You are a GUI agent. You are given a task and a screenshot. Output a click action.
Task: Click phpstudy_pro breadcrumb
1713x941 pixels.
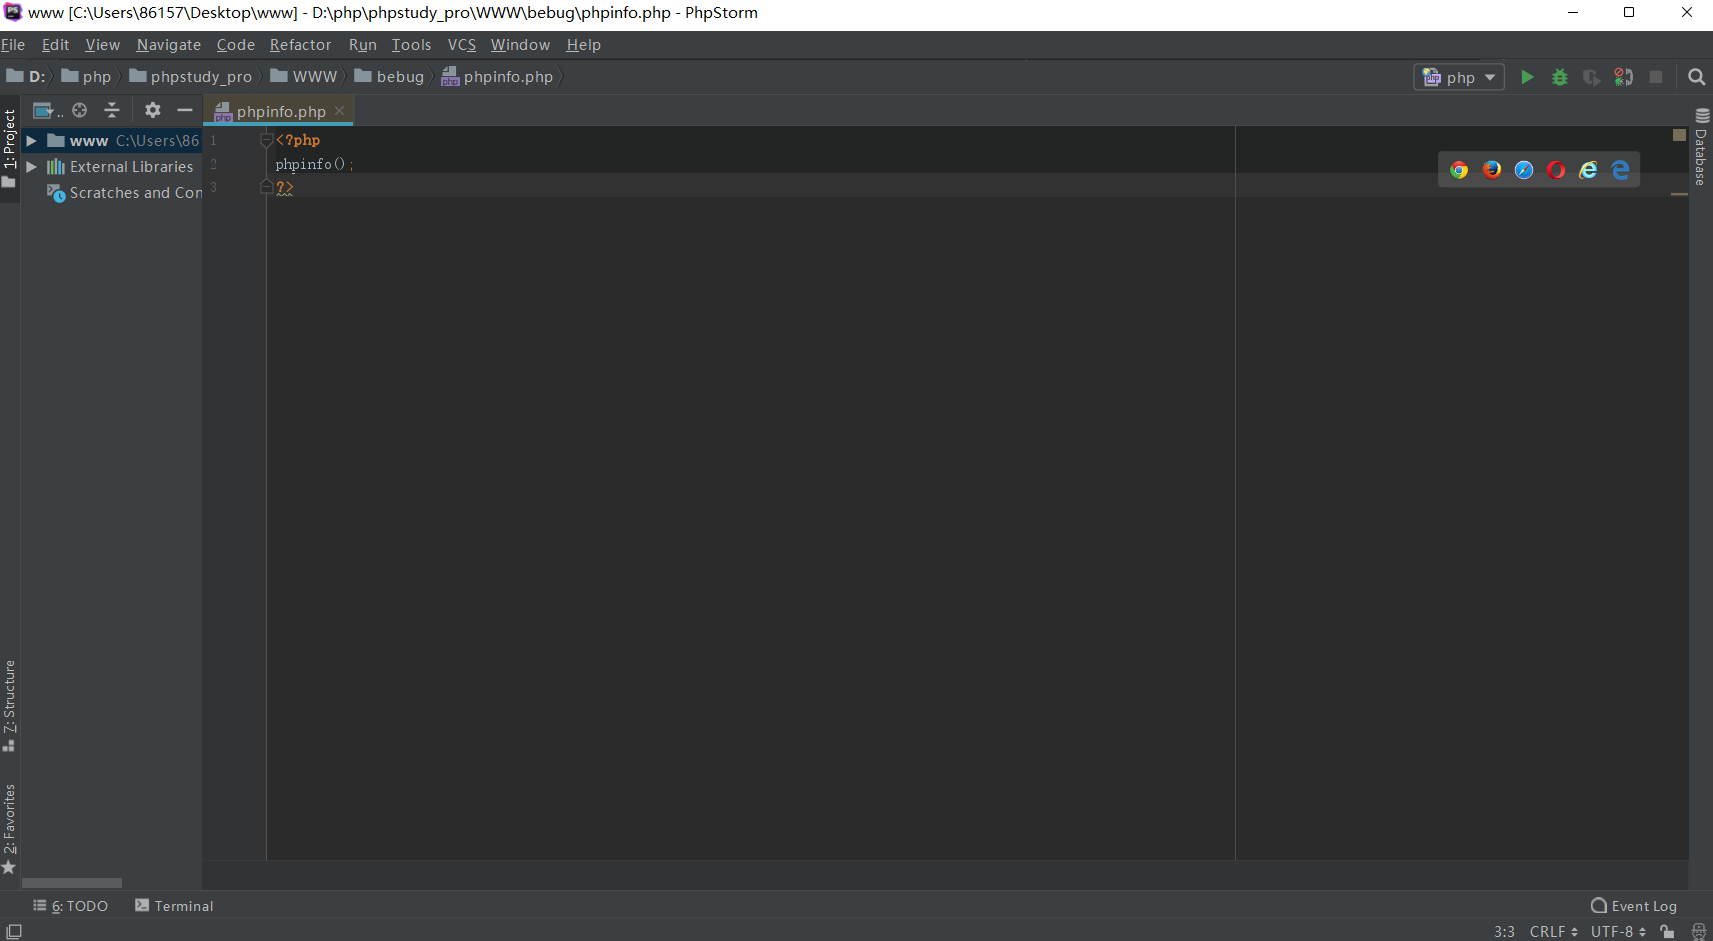point(191,77)
